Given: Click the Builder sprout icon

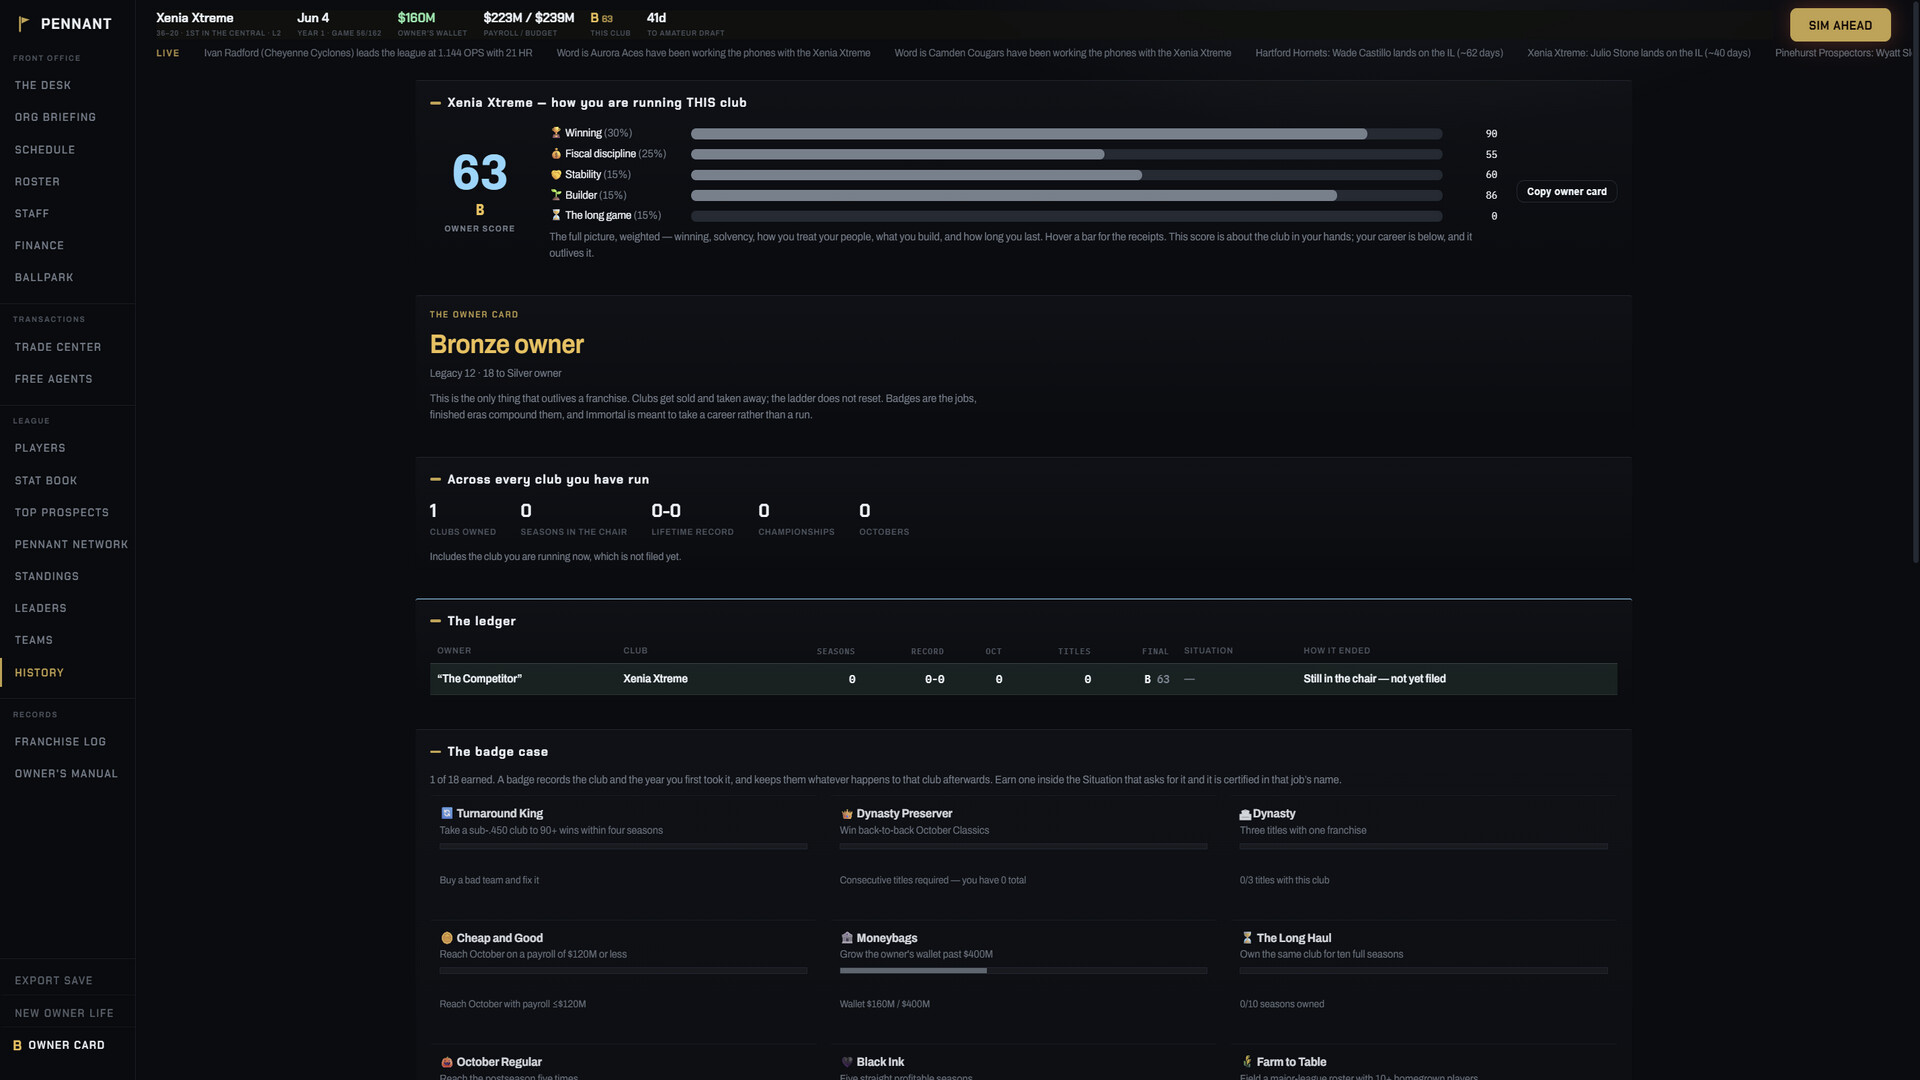Looking at the screenshot, I should (556, 195).
